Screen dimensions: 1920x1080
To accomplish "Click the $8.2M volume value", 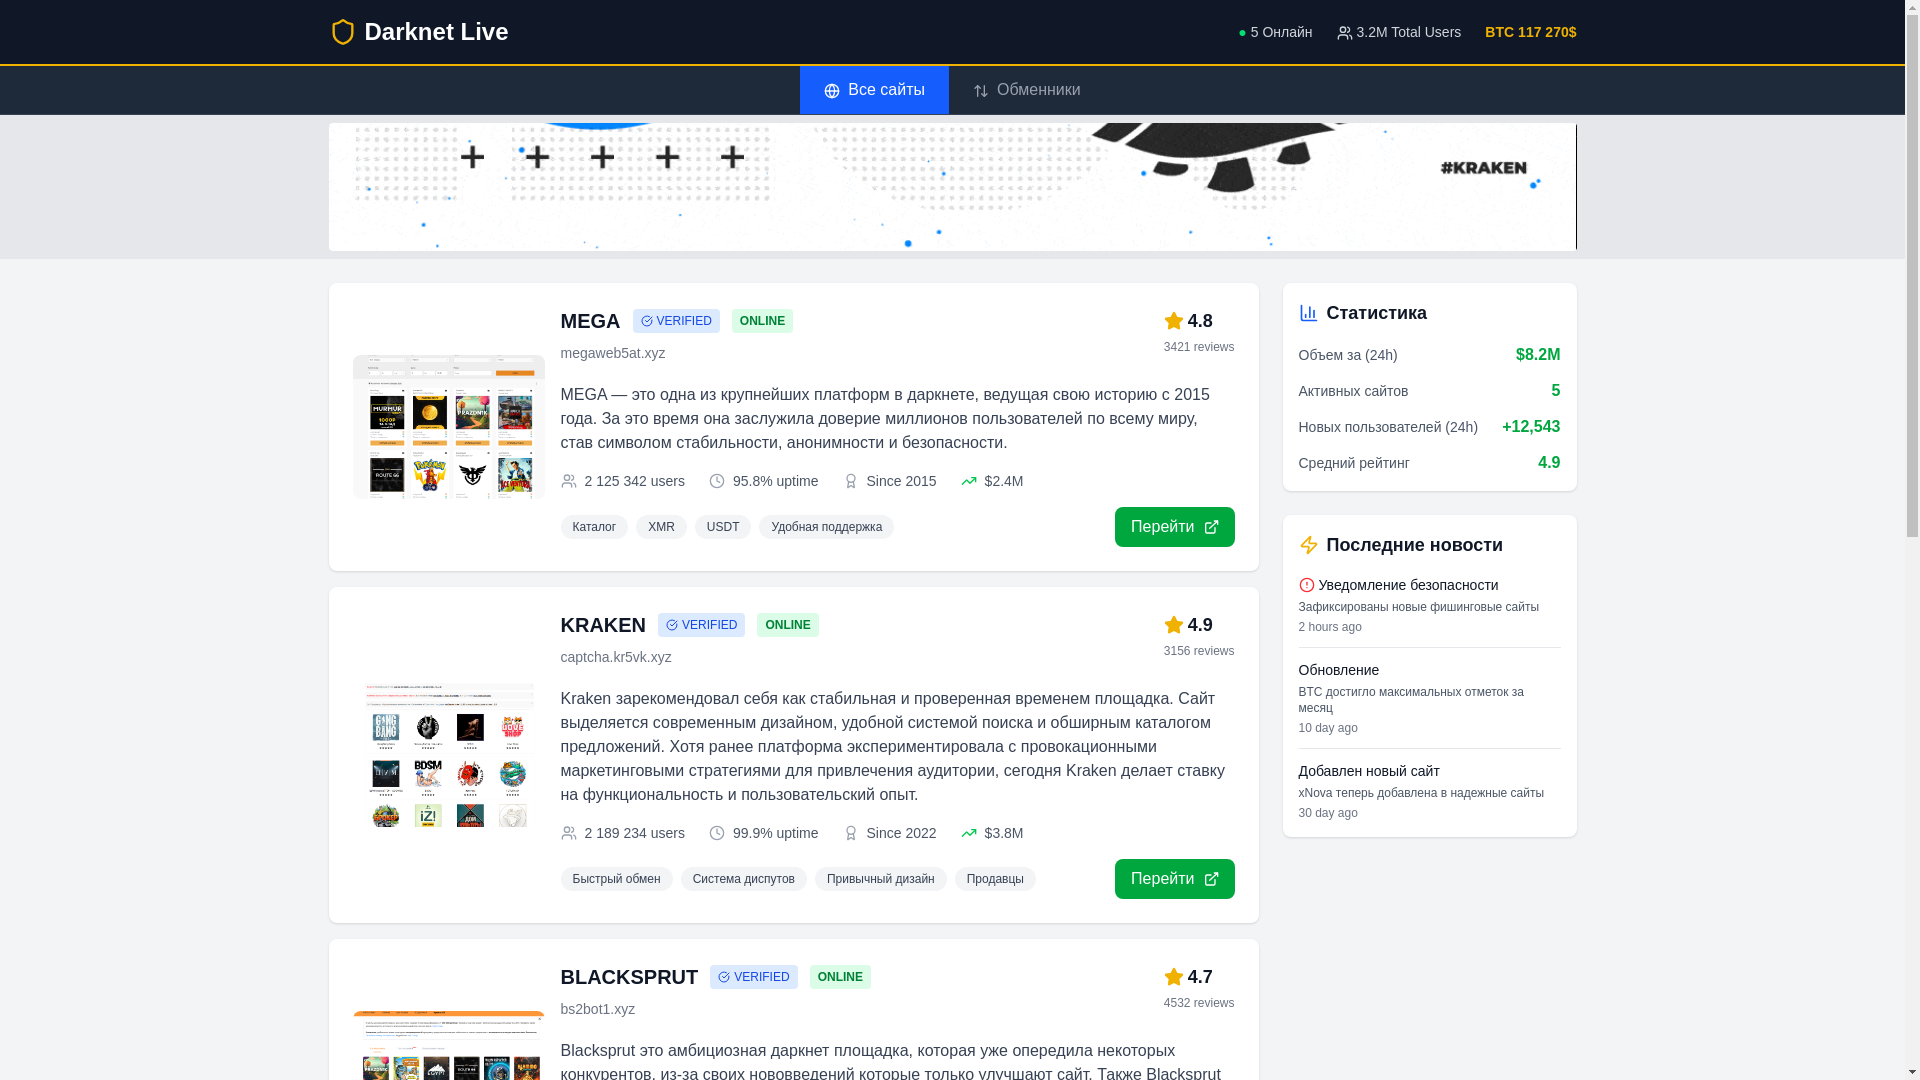I will [x=1538, y=355].
